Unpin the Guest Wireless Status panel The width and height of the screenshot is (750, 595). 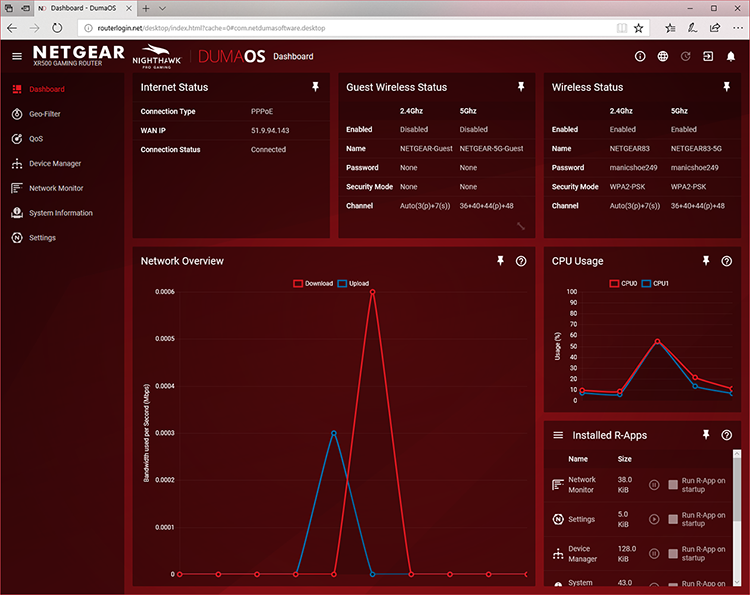click(x=521, y=87)
